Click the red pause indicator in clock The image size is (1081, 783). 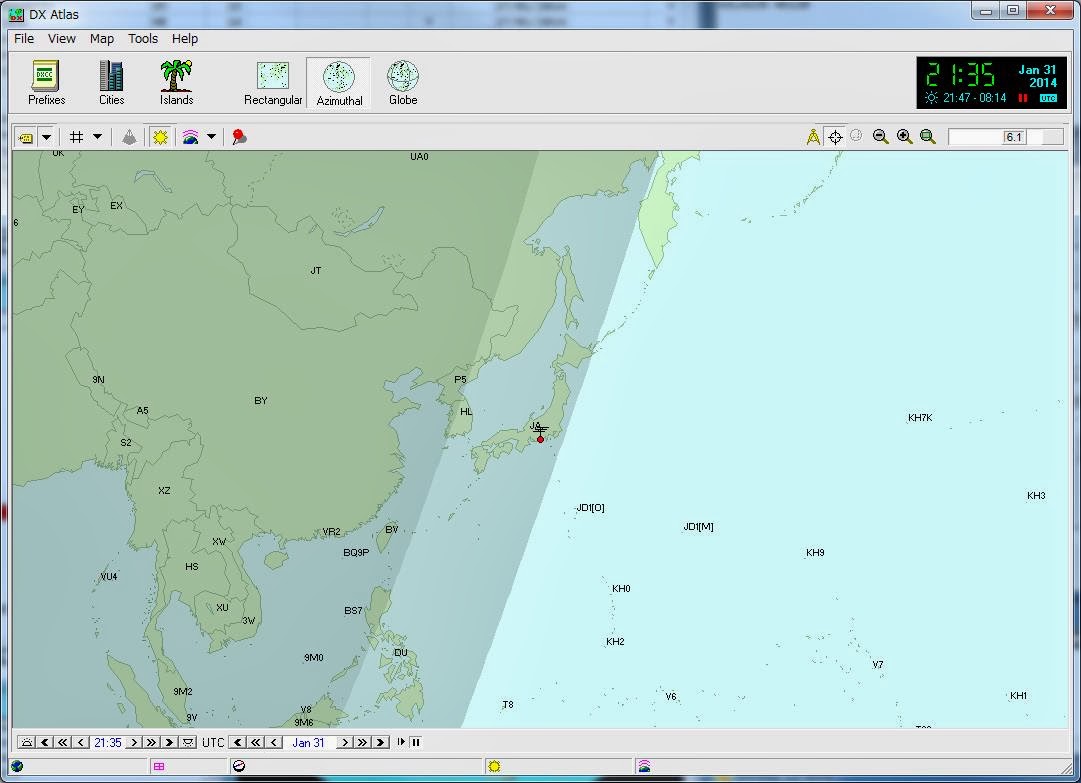(1023, 98)
